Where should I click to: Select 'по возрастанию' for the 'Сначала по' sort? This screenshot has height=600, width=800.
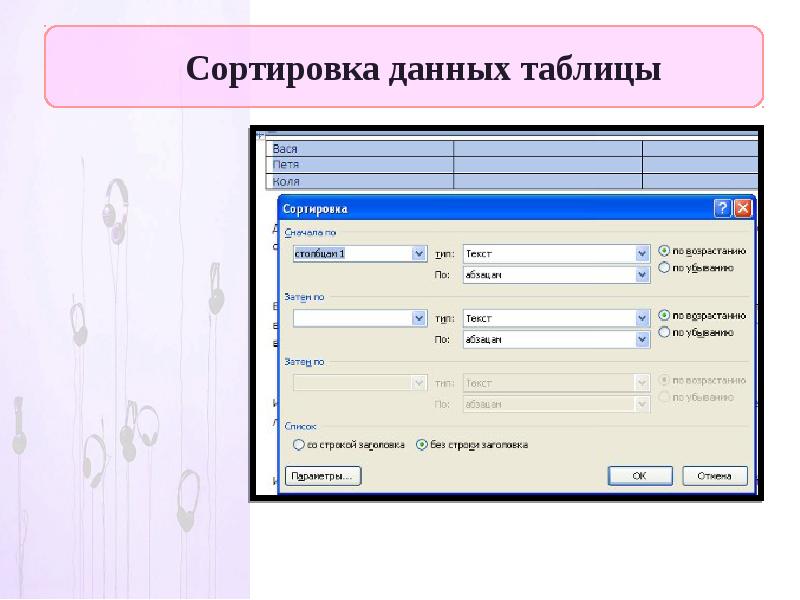664,251
